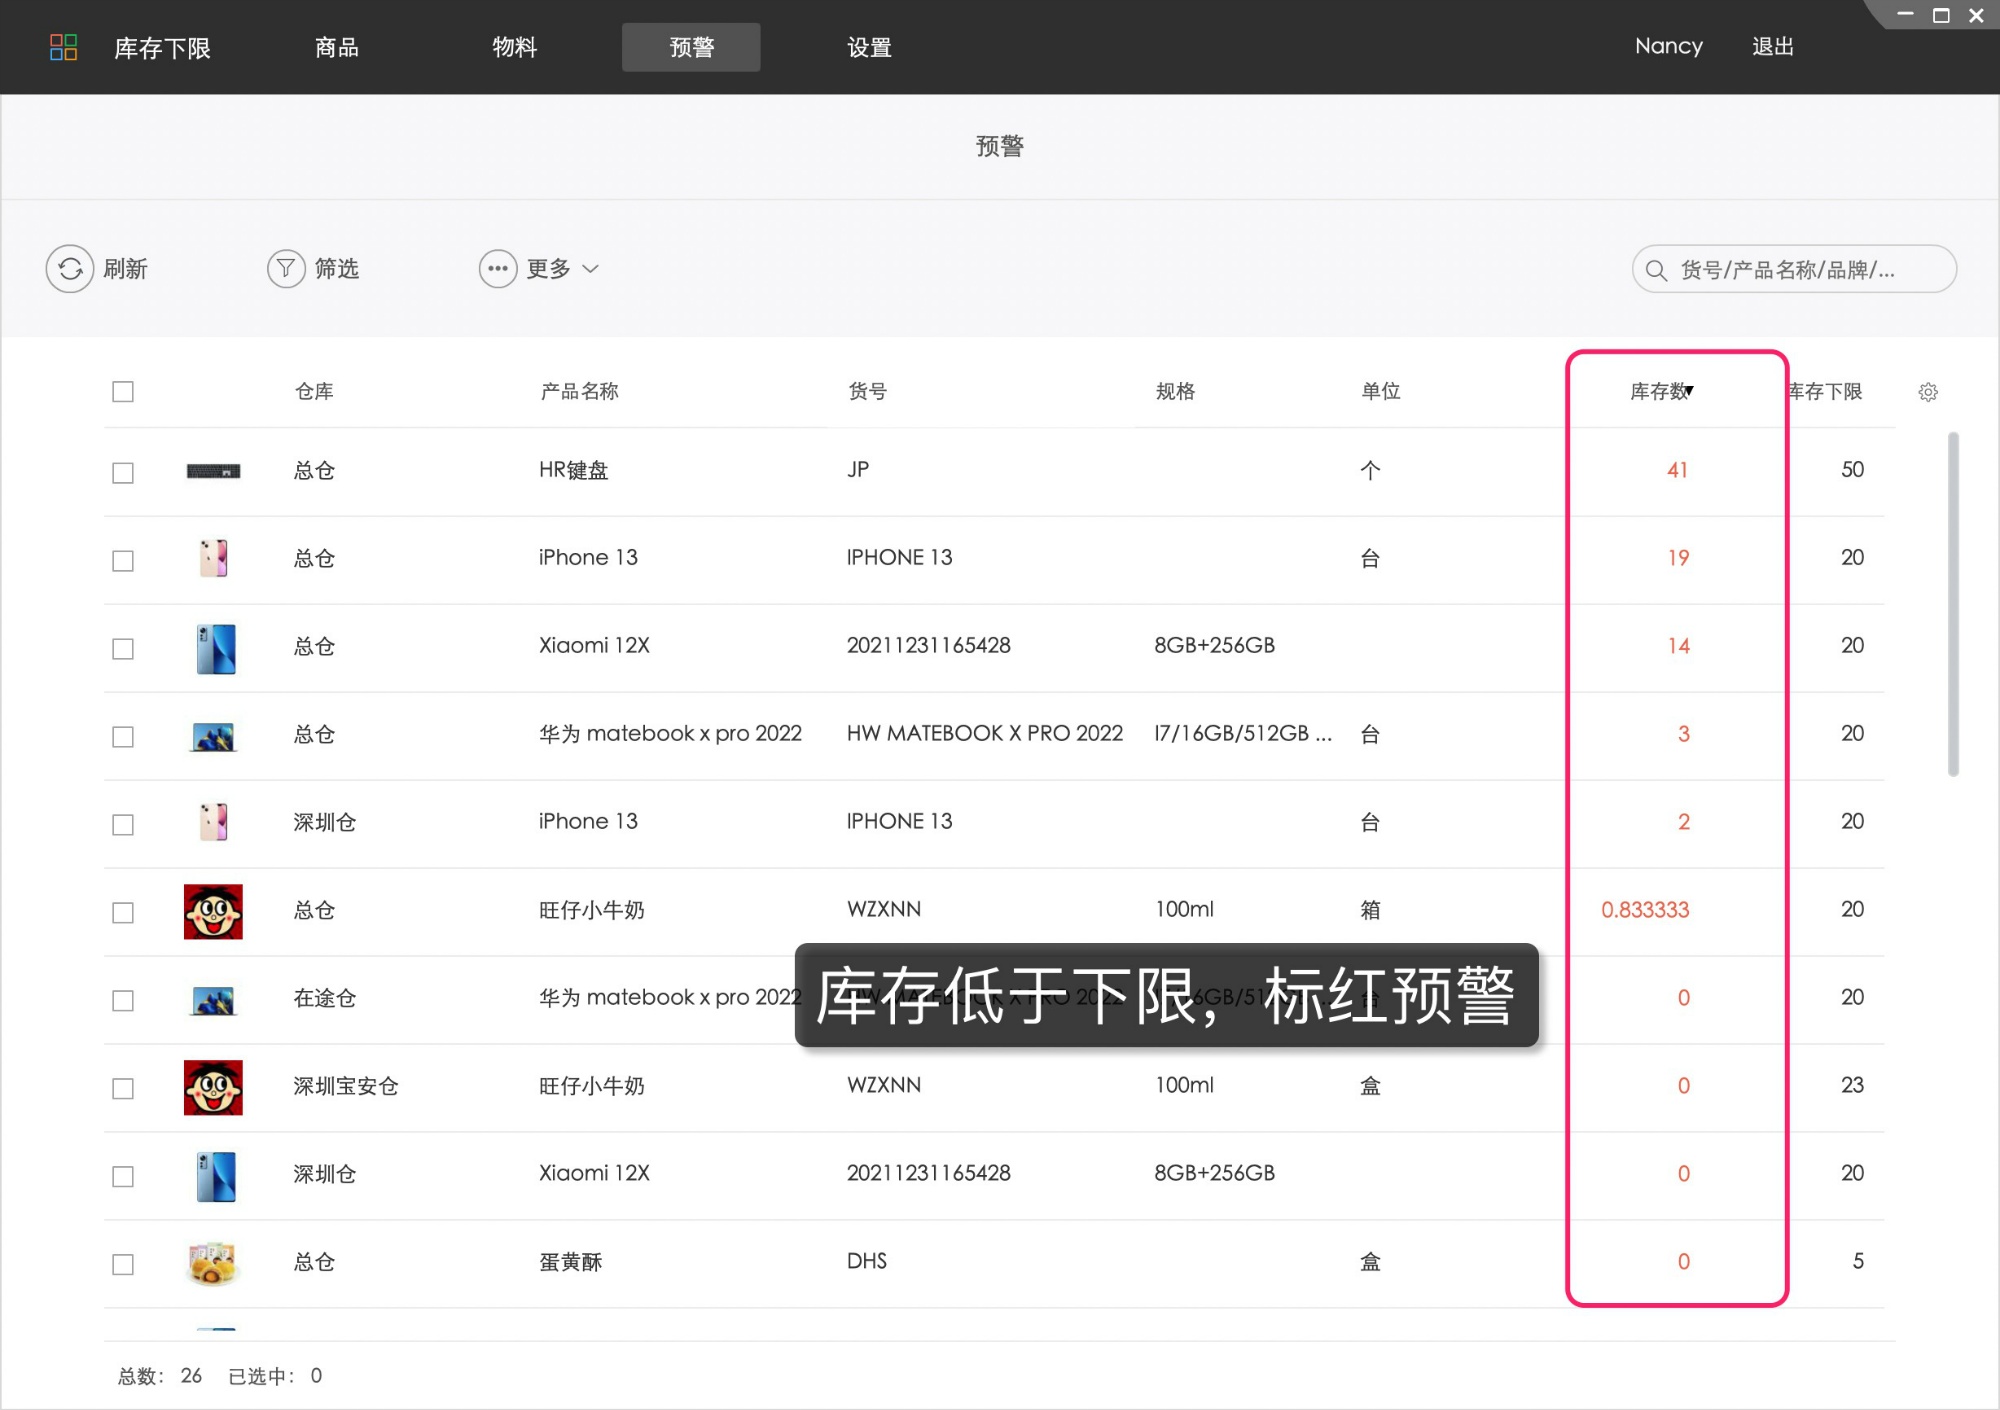
Task: Open 蛋黄酥 product thumbnail image
Action: tap(213, 1263)
